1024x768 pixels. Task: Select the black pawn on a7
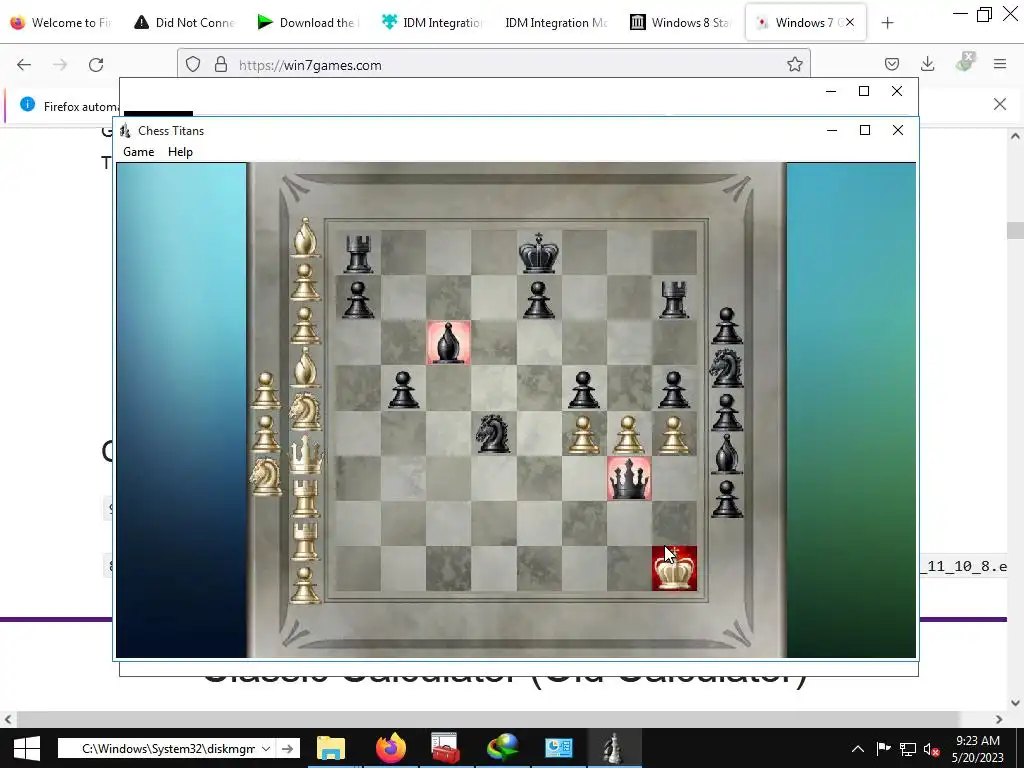[x=359, y=299]
